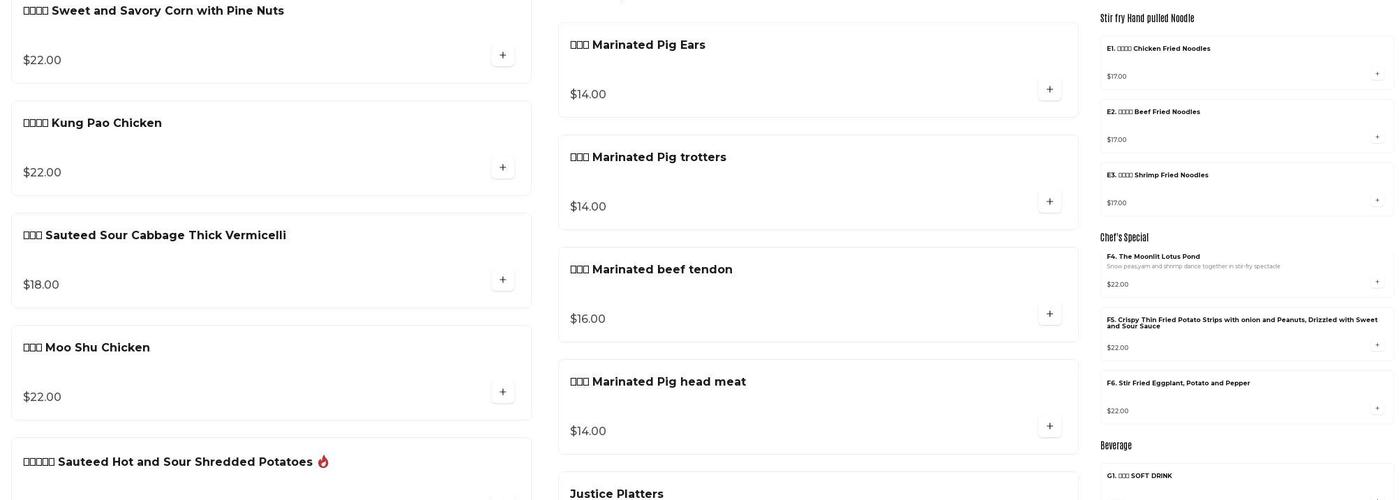Add Sweet and Savory Corn with Pine Nuts
Image resolution: width=1400 pixels, height=500 pixels.
click(502, 56)
